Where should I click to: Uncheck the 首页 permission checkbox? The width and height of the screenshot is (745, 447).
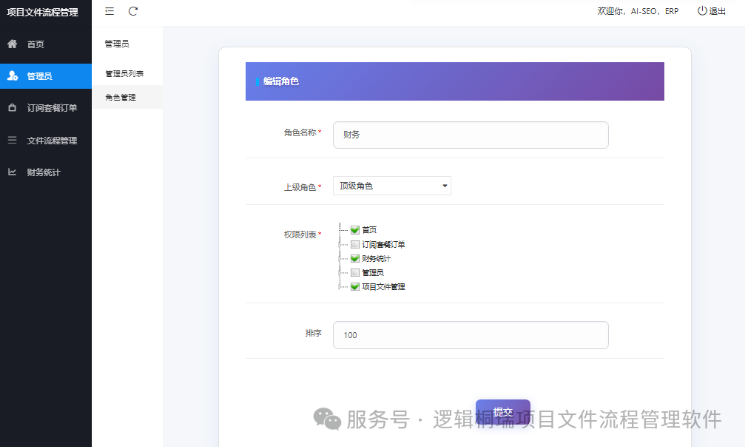coord(355,230)
